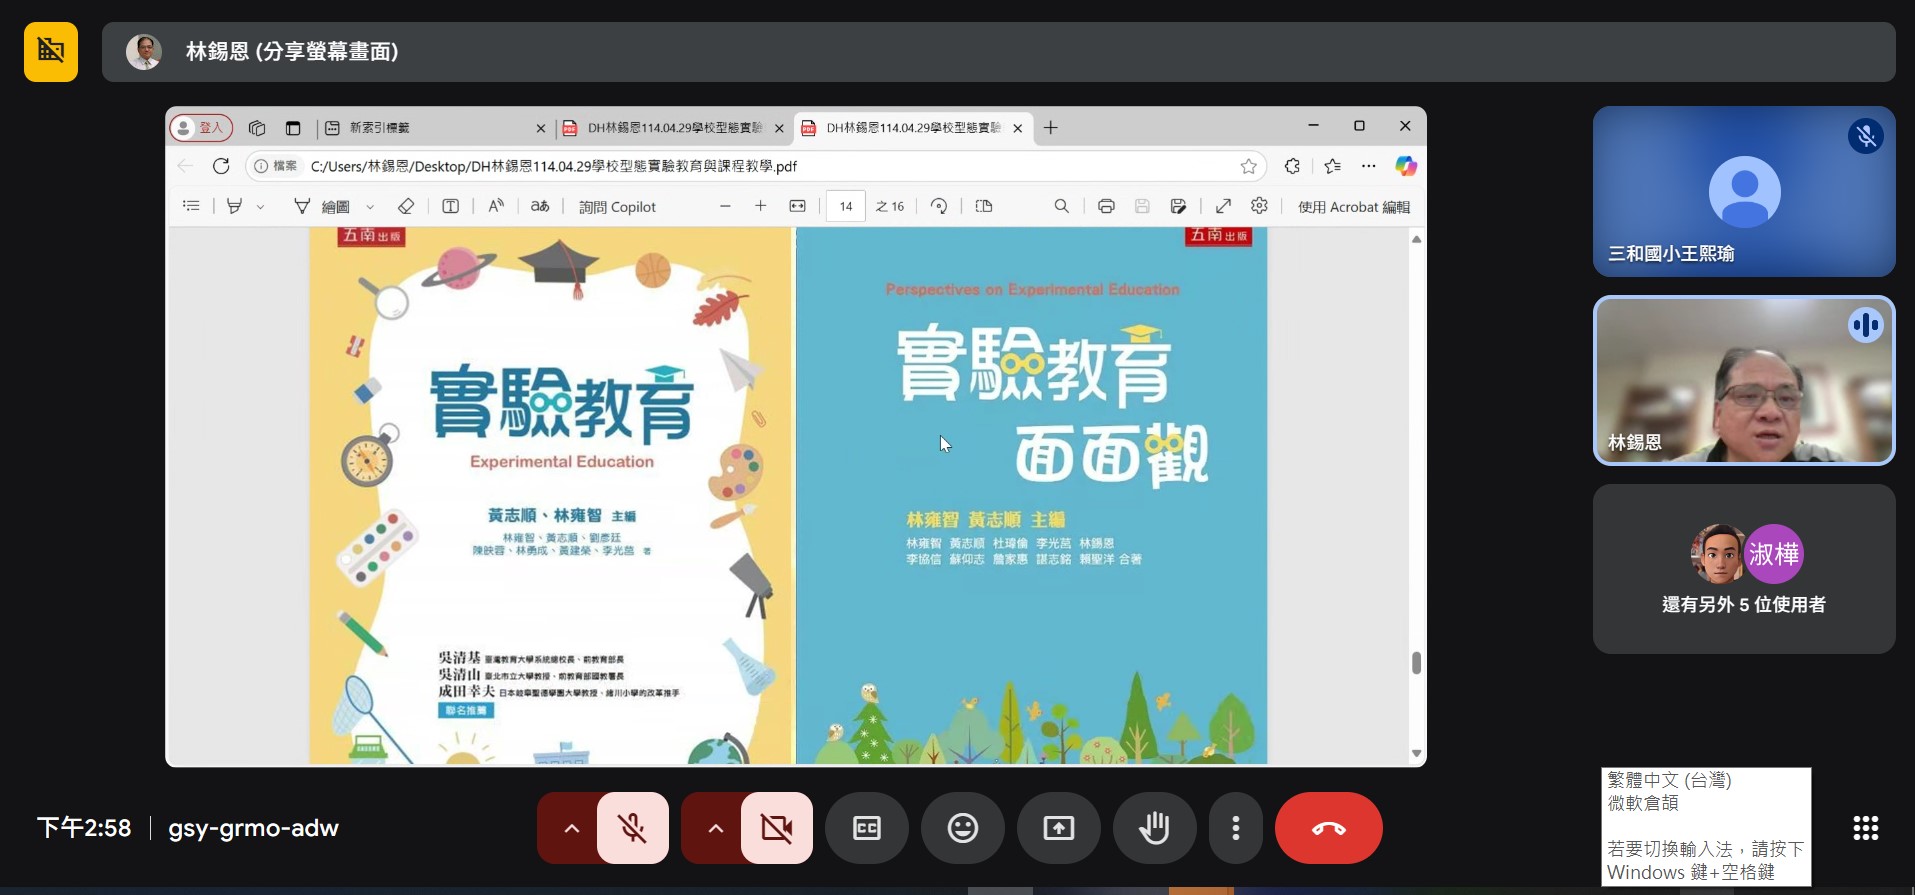Fit PDF to page width
Image resolution: width=1915 pixels, height=895 pixels.
pos(797,206)
